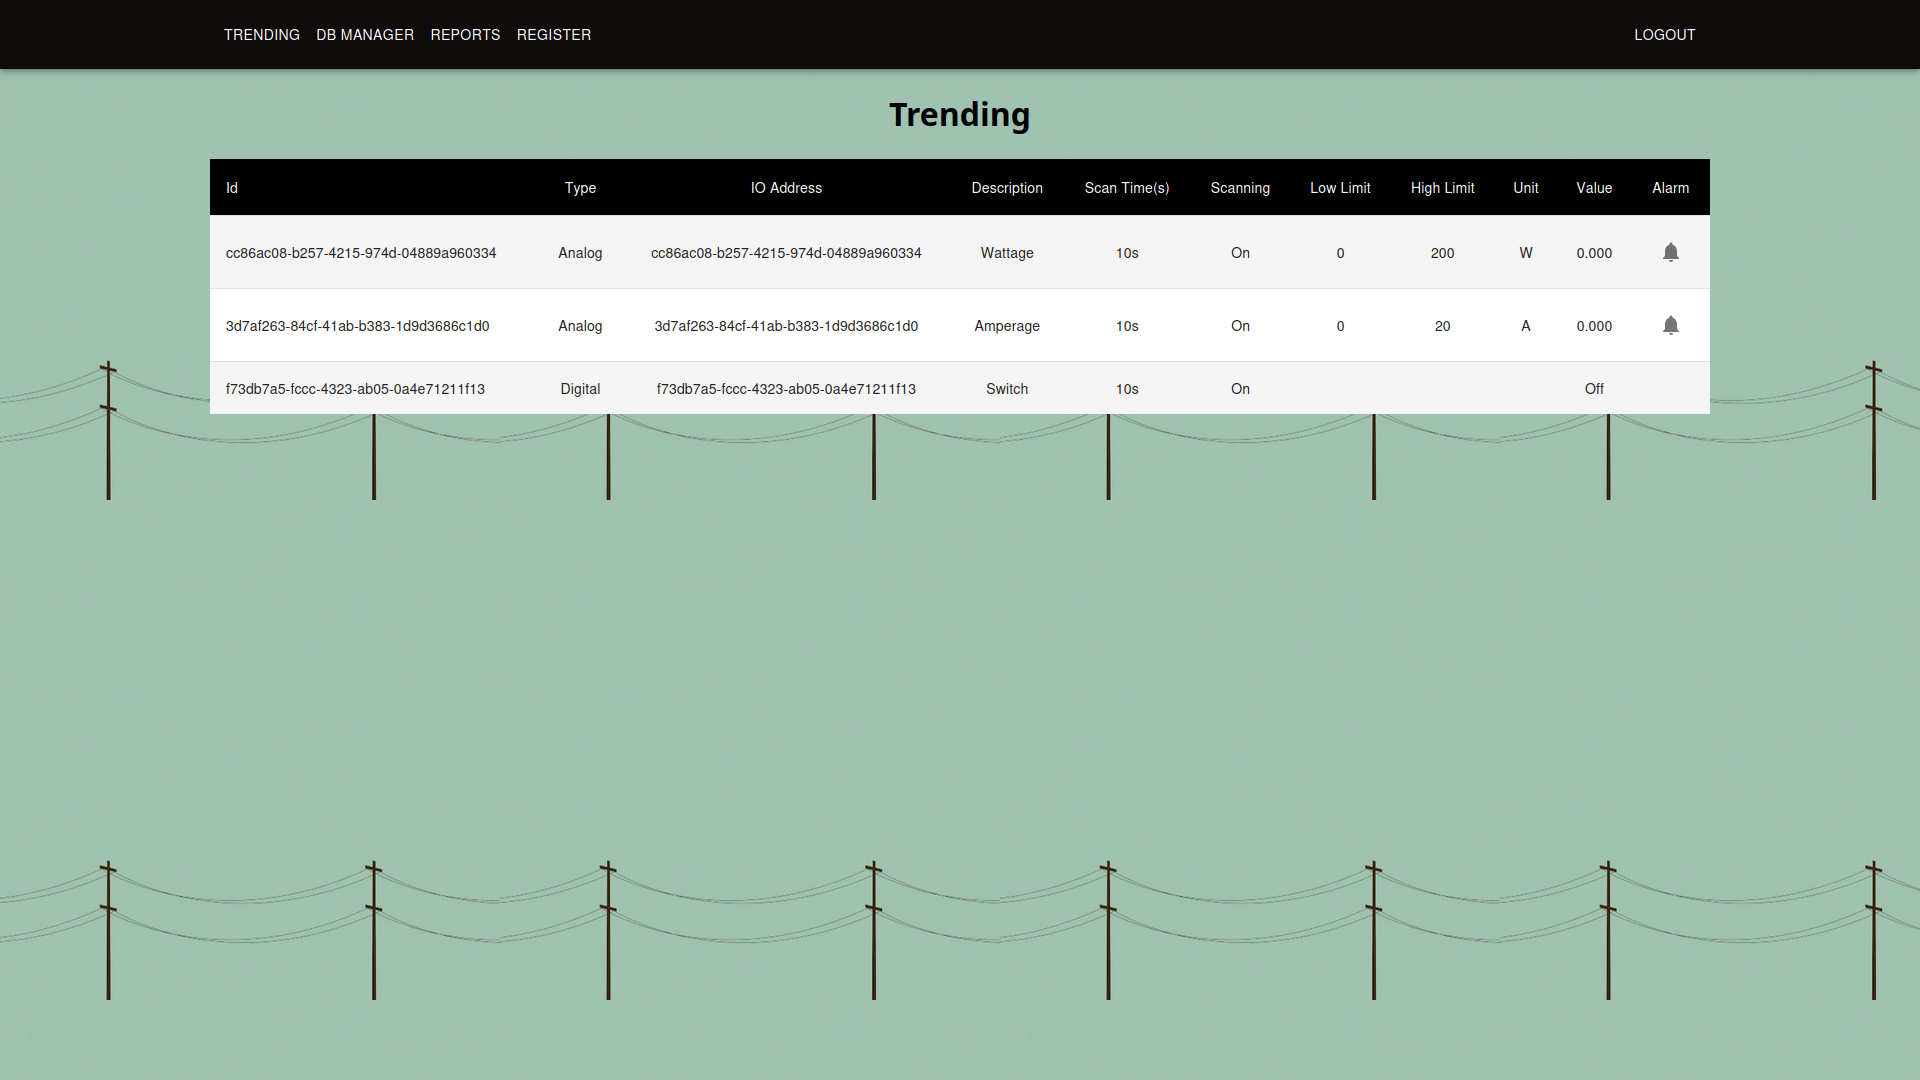Image resolution: width=1920 pixels, height=1080 pixels.
Task: Click the High Limit column header
Action: (1442, 188)
